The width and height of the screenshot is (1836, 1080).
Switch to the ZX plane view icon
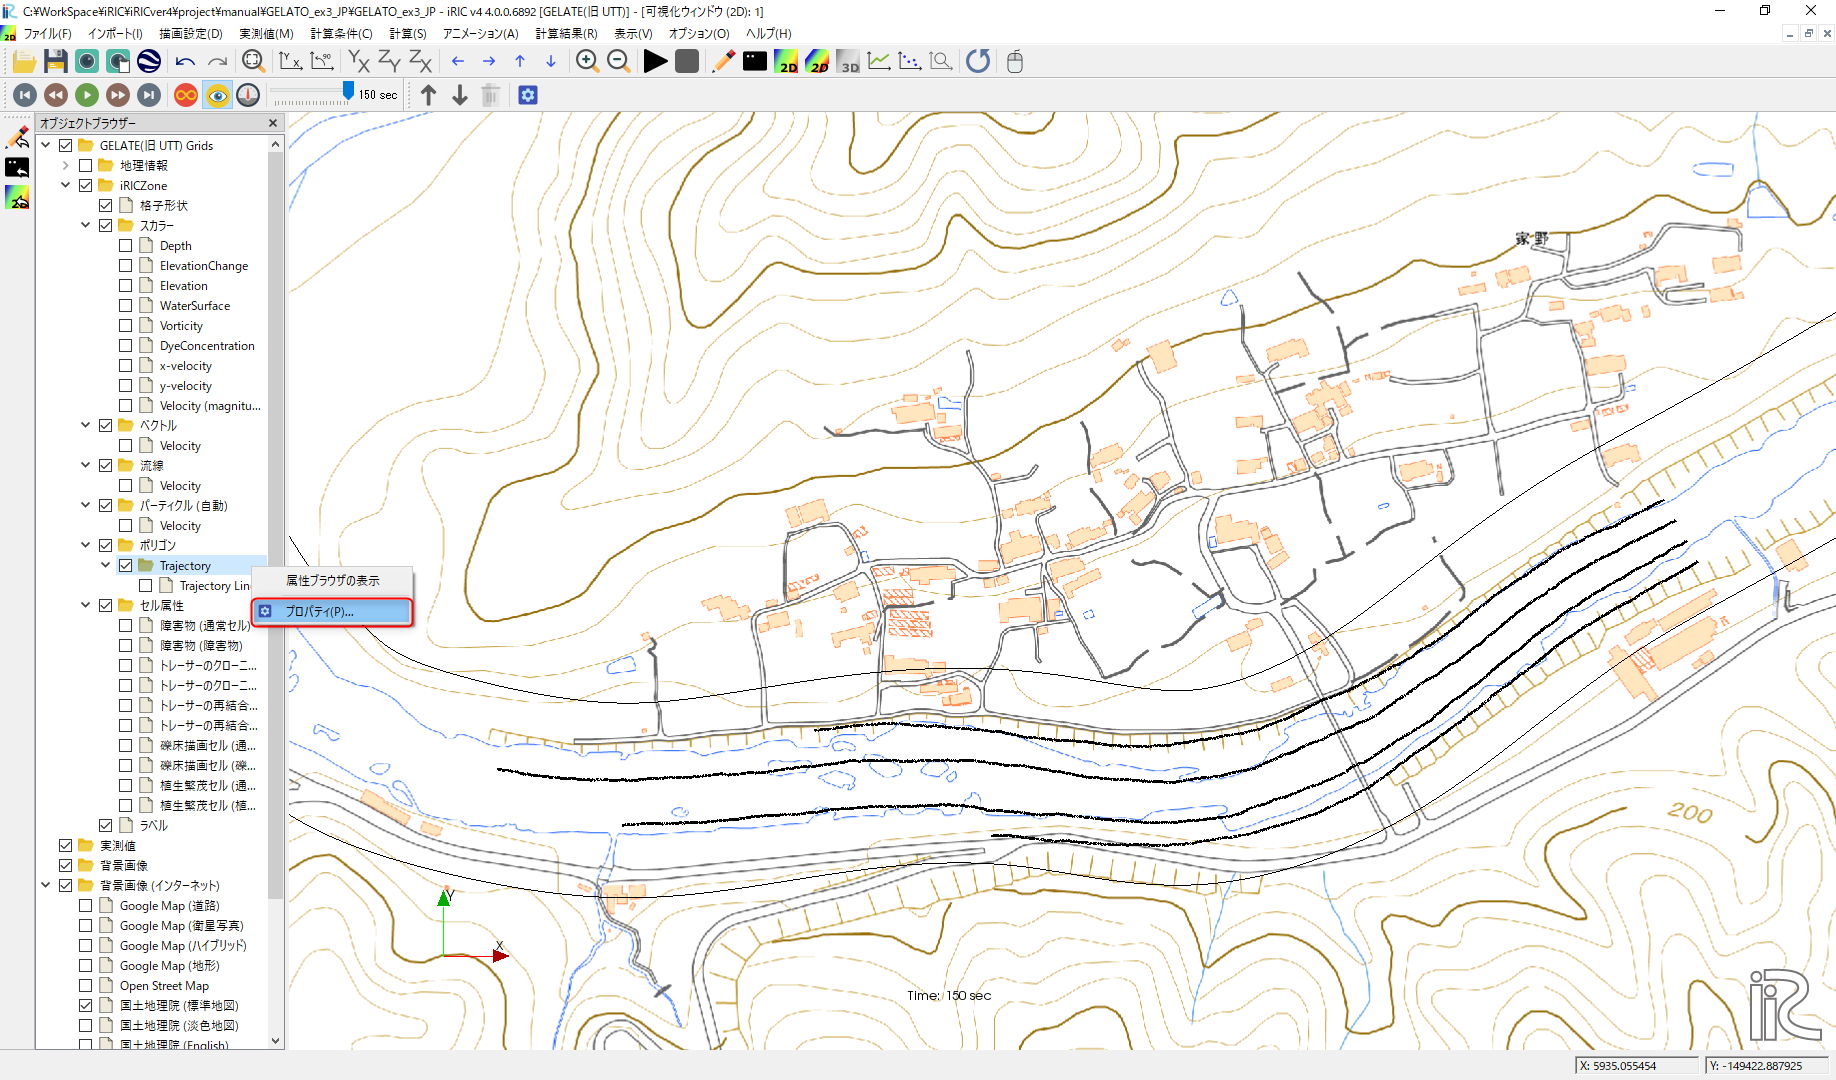(x=420, y=62)
